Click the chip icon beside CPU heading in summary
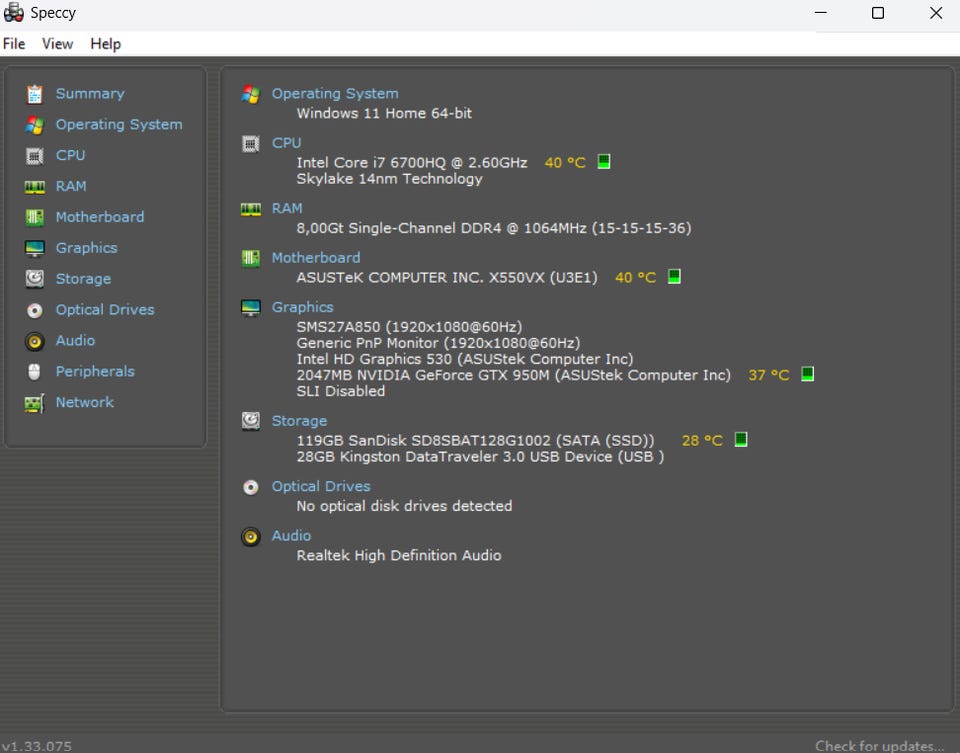The height and width of the screenshot is (753, 960). pyautogui.click(x=250, y=144)
